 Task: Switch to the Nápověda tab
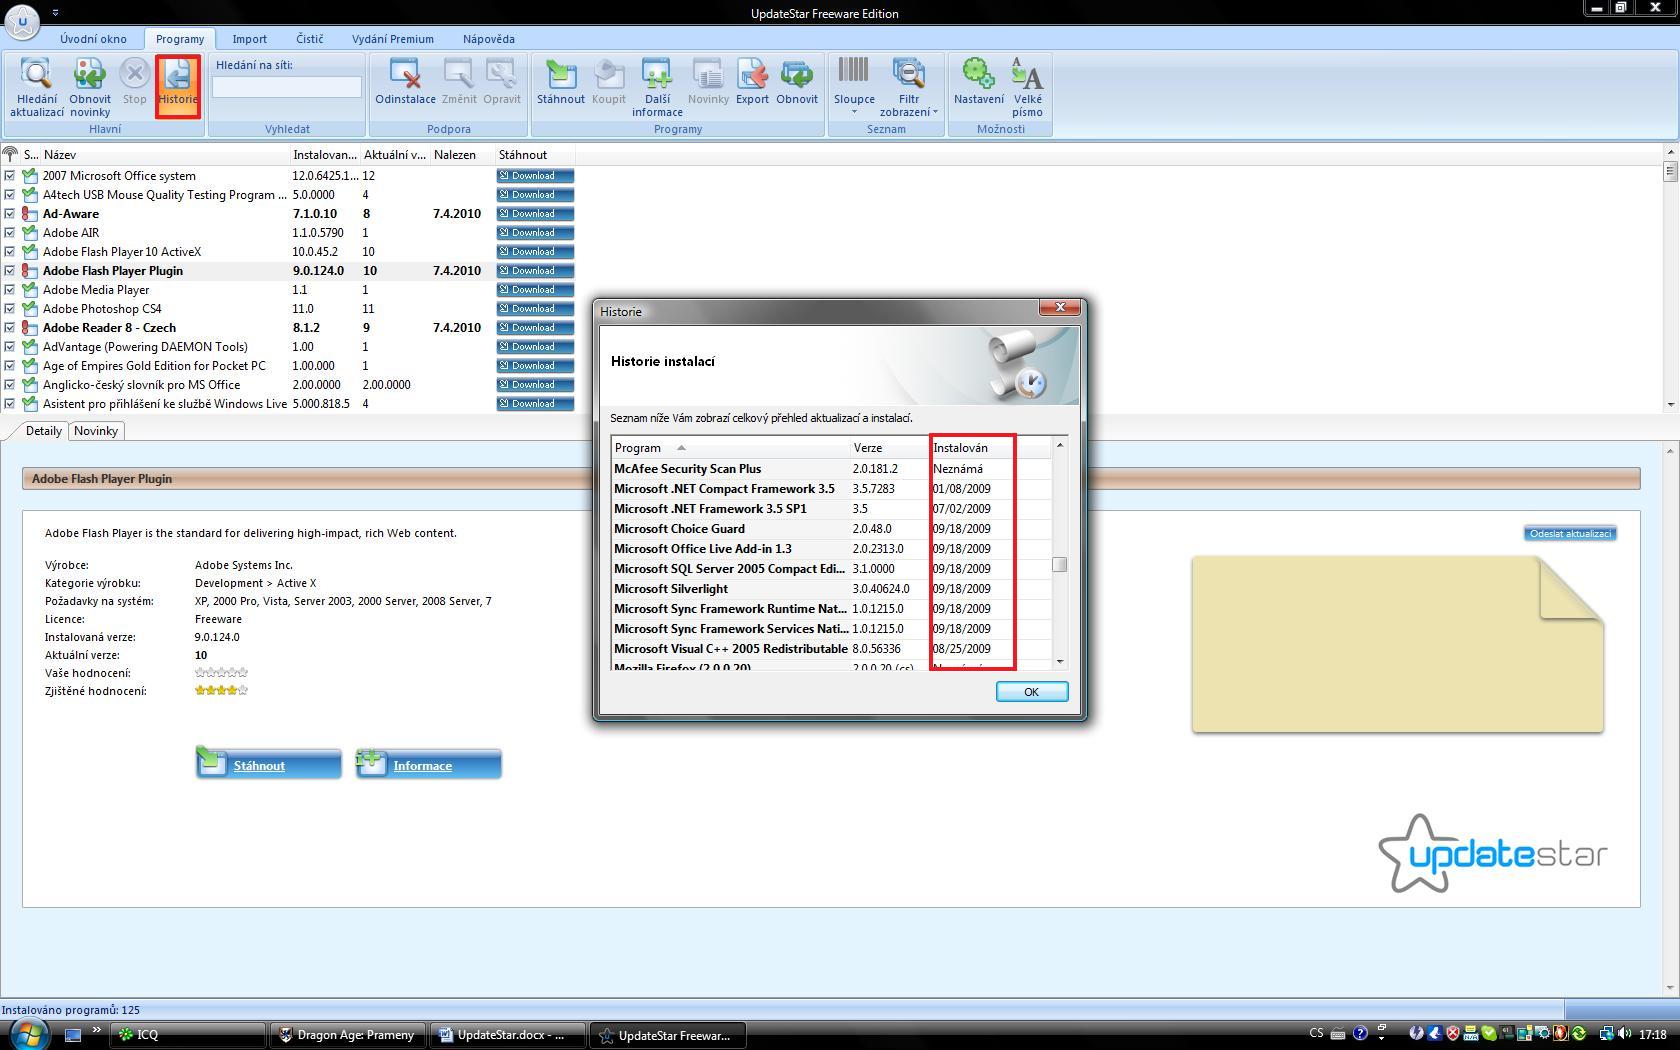pos(488,39)
